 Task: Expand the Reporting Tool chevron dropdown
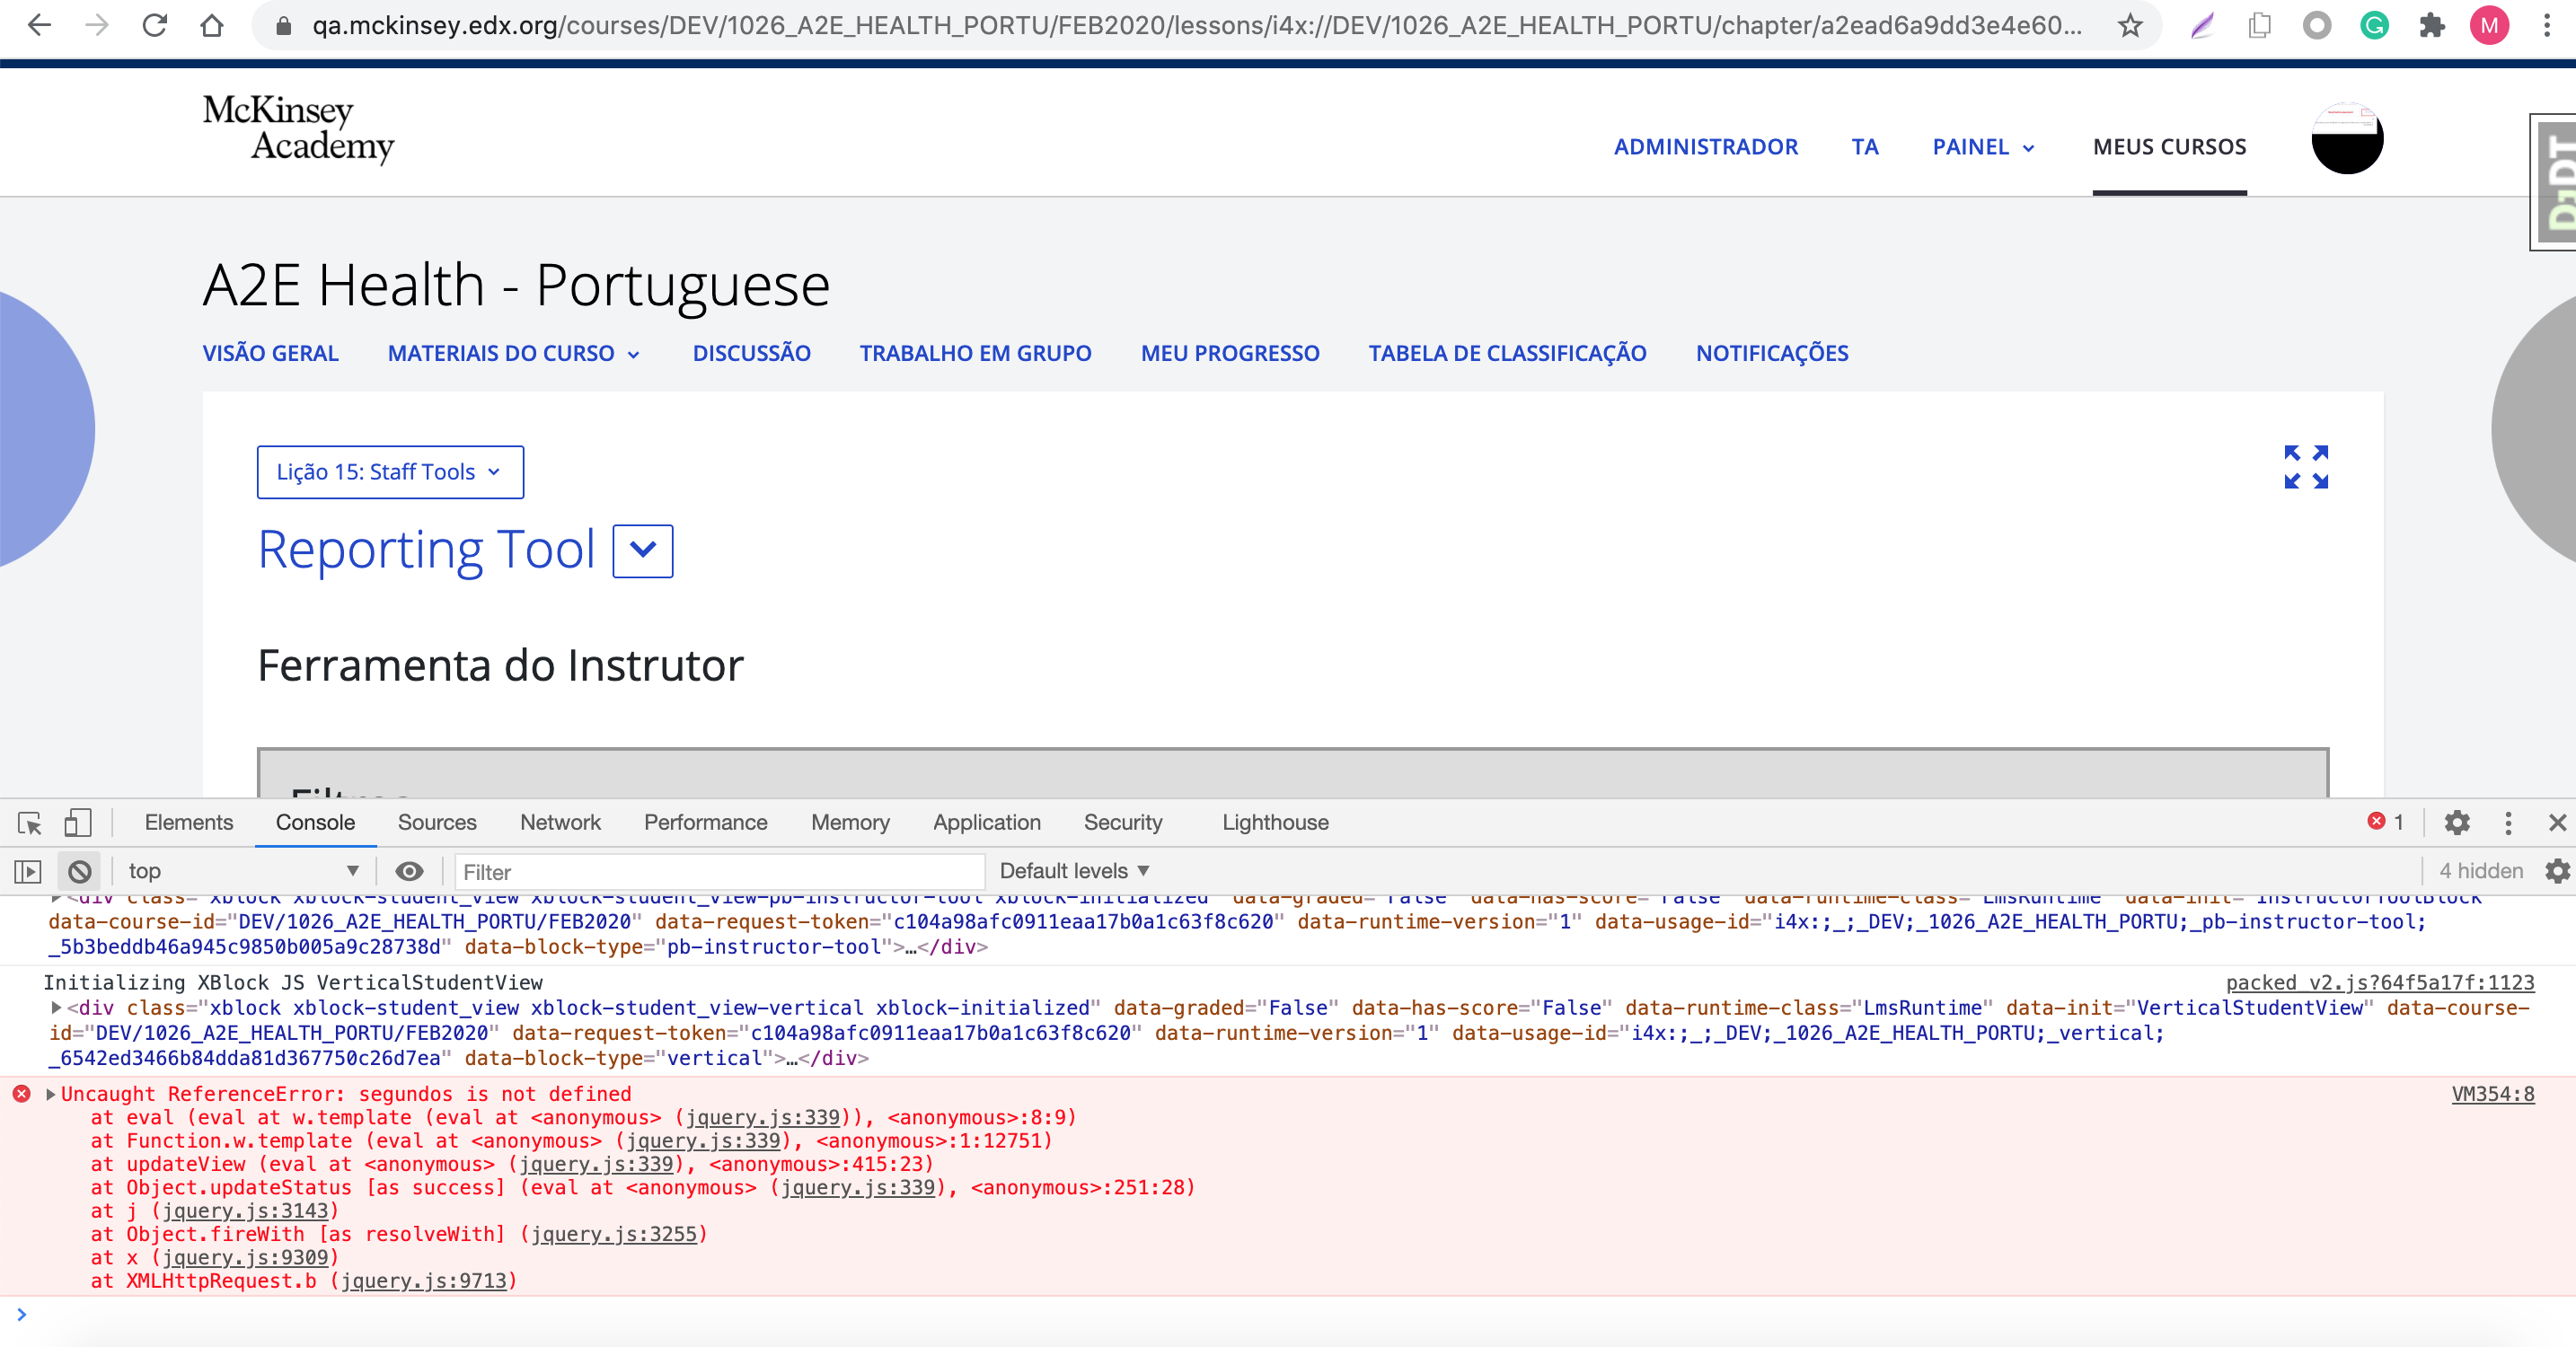point(642,551)
